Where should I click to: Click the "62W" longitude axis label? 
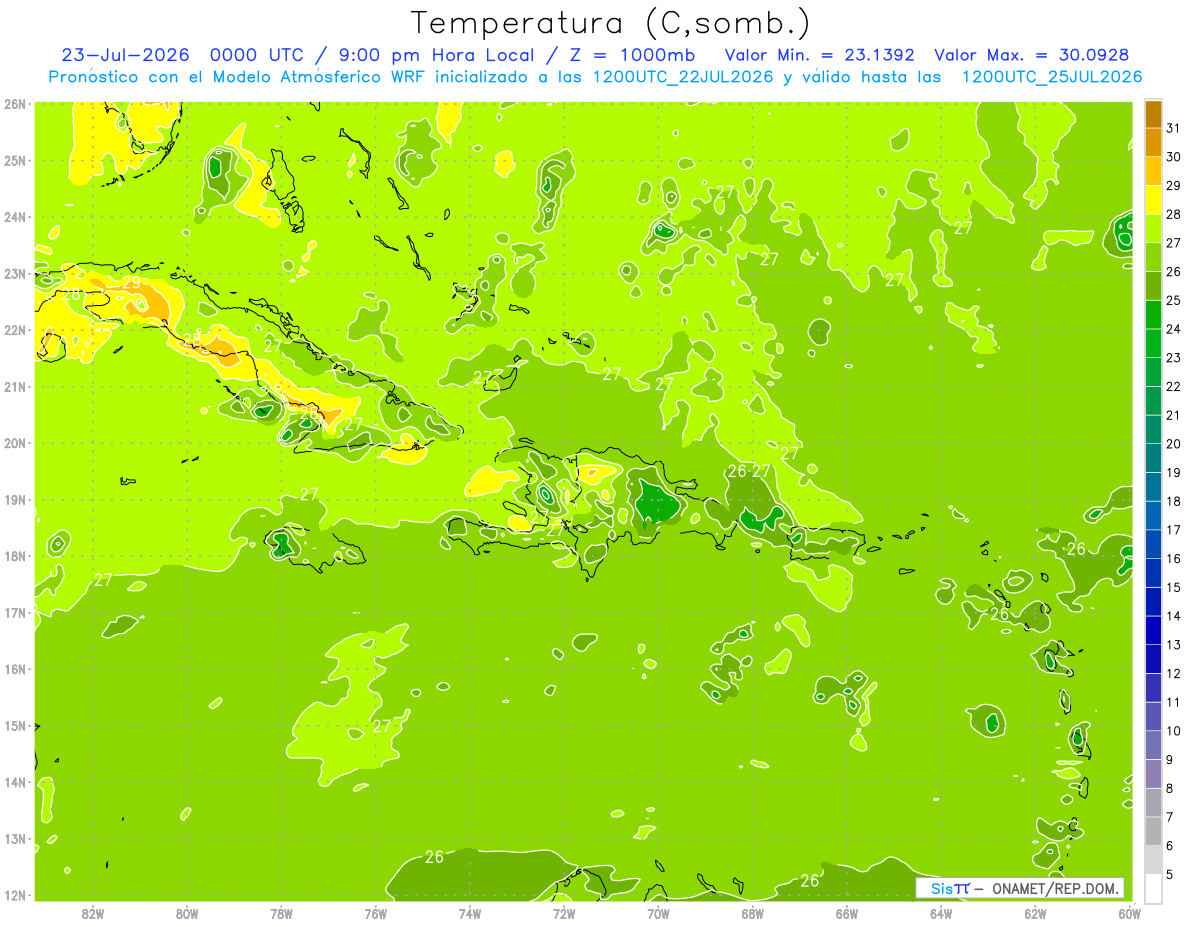(1035, 913)
